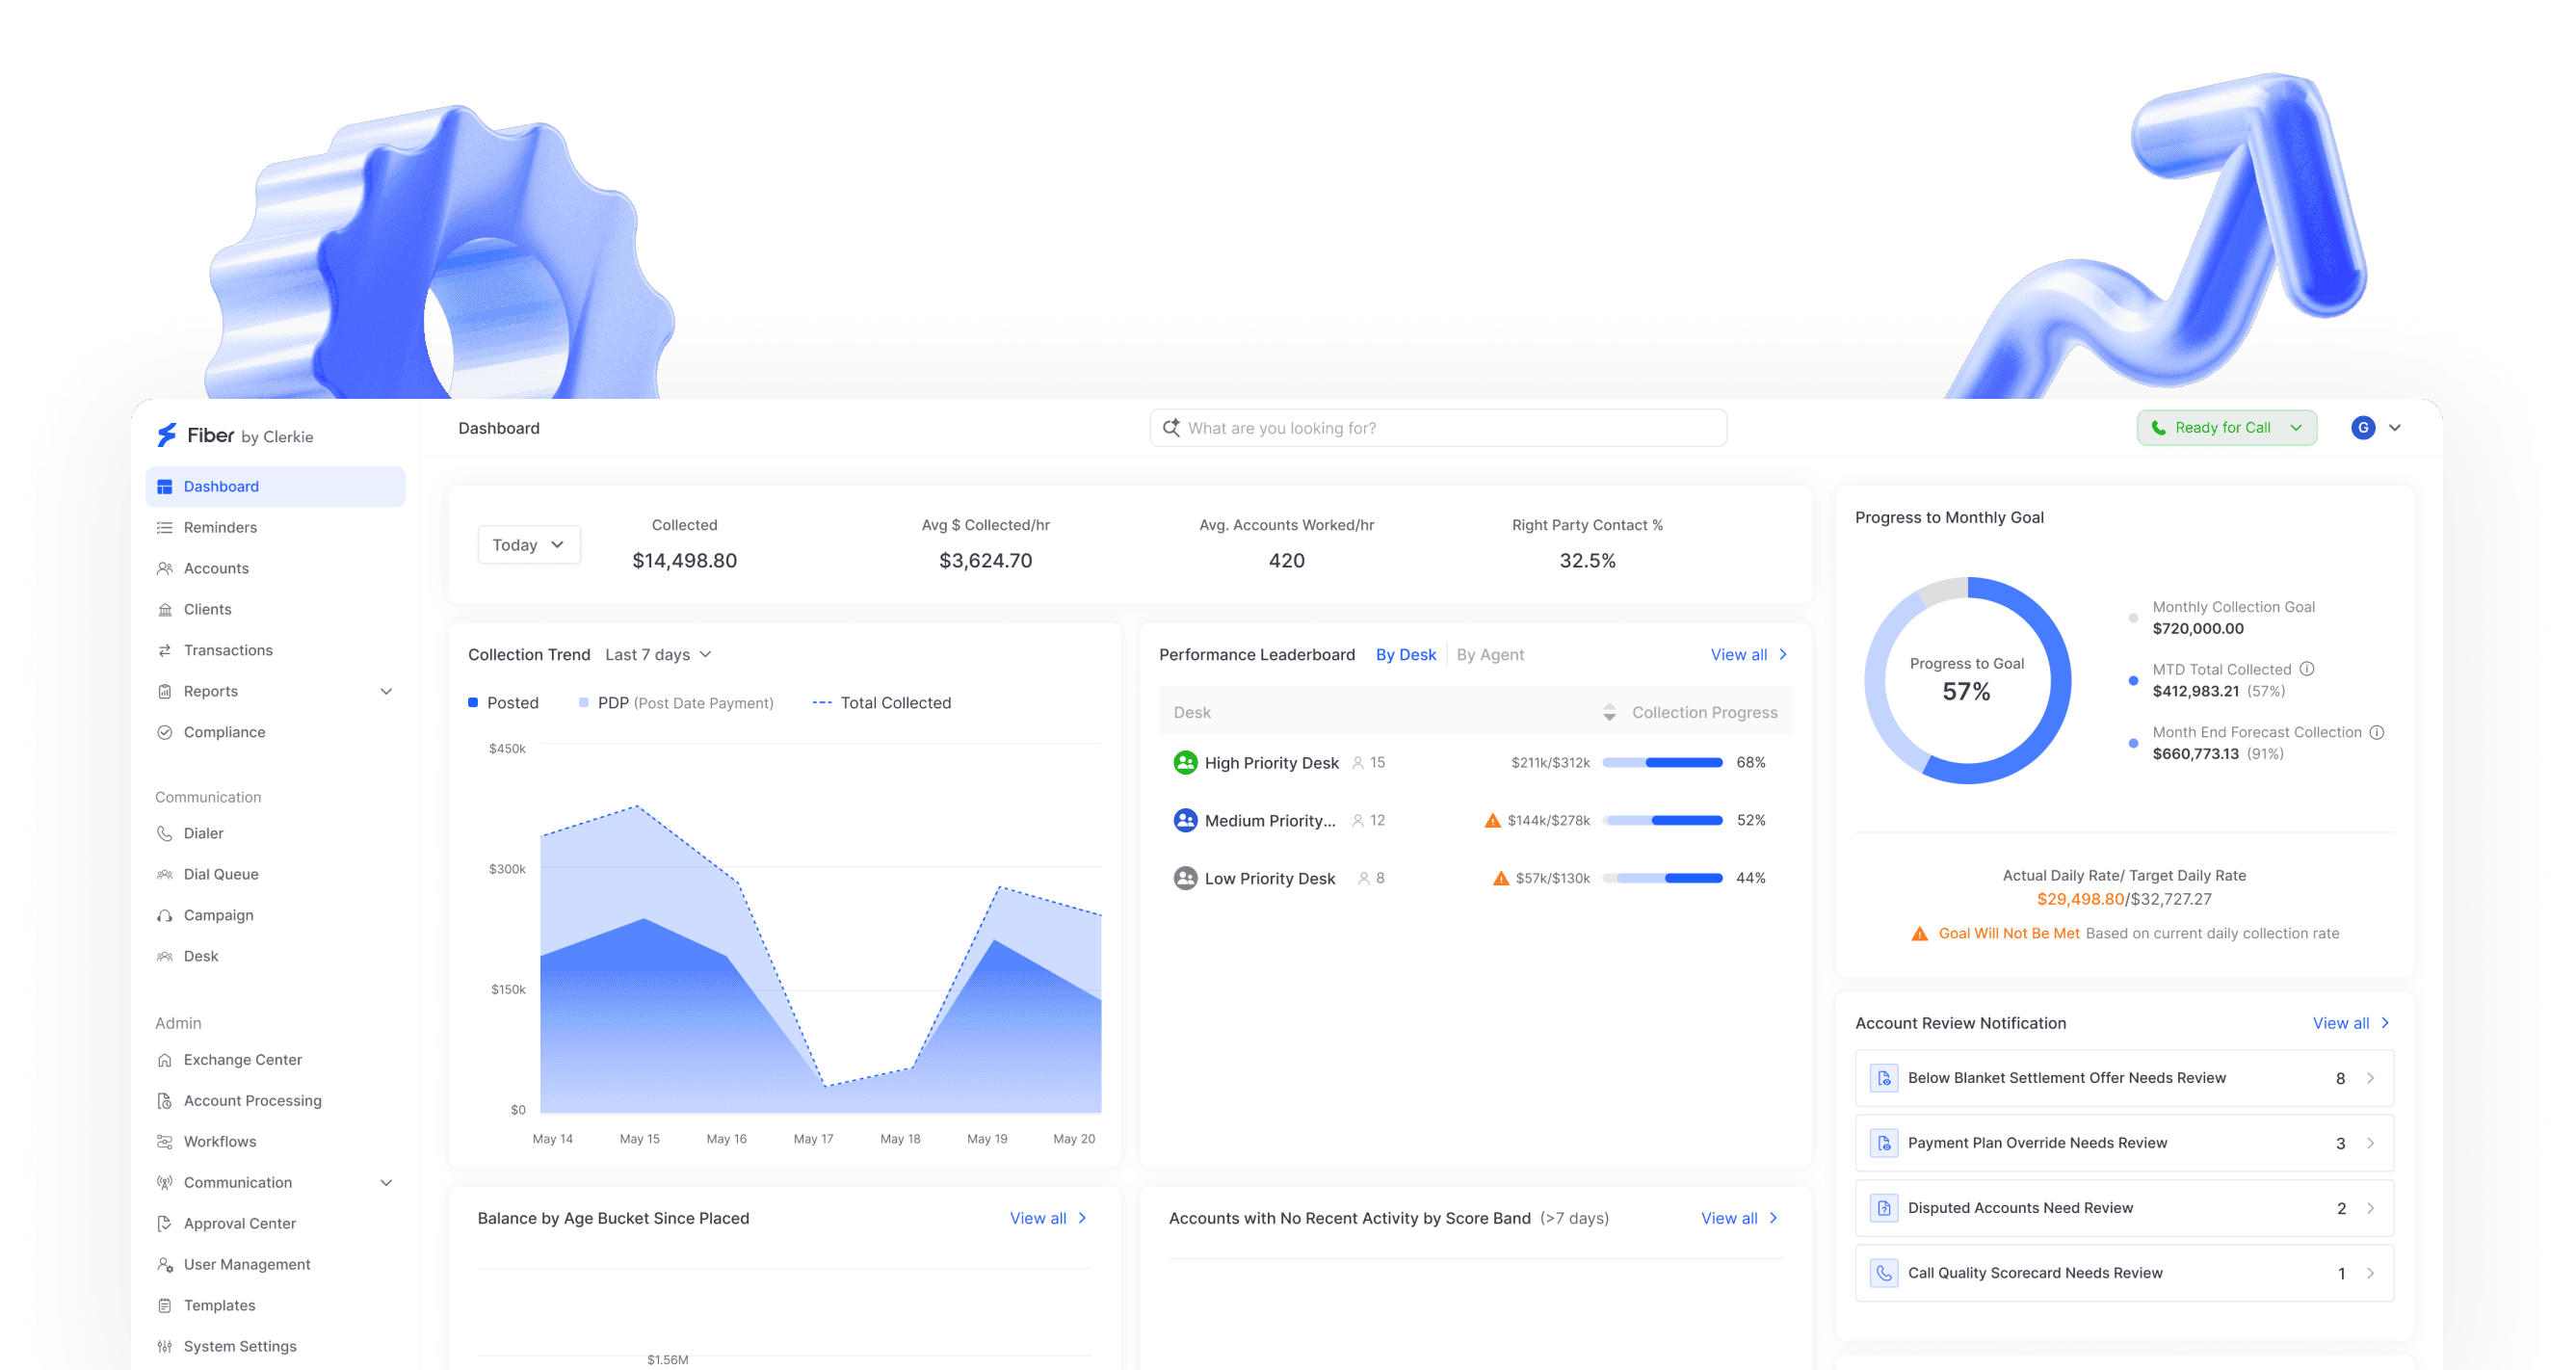This screenshot has width=2576, height=1370.
Task: Click the 'What are you looking for?' search box
Action: click(1438, 428)
